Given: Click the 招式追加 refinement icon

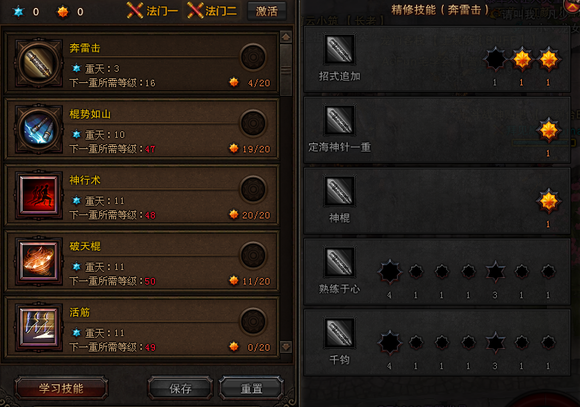Looking at the screenshot, I should 339,49.
